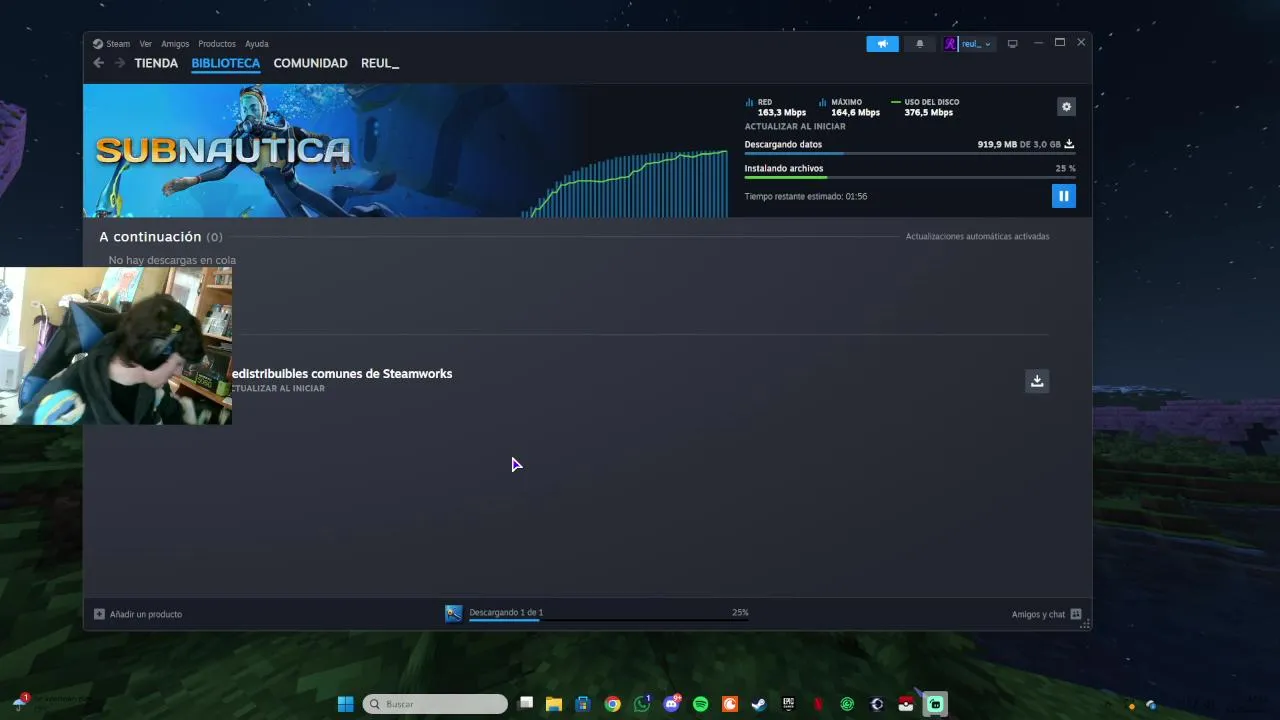This screenshot has height=720, width=1280.
Task: Click the weather widget in the taskbar corner
Action: [20, 702]
